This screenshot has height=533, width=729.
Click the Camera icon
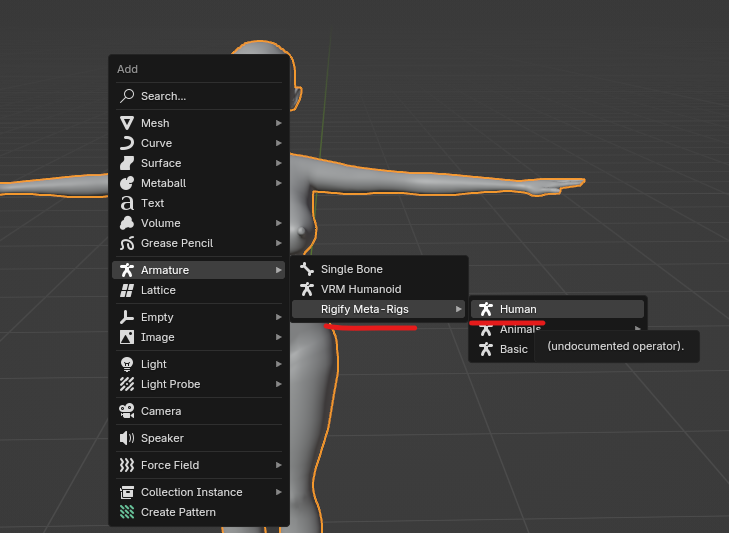127,411
